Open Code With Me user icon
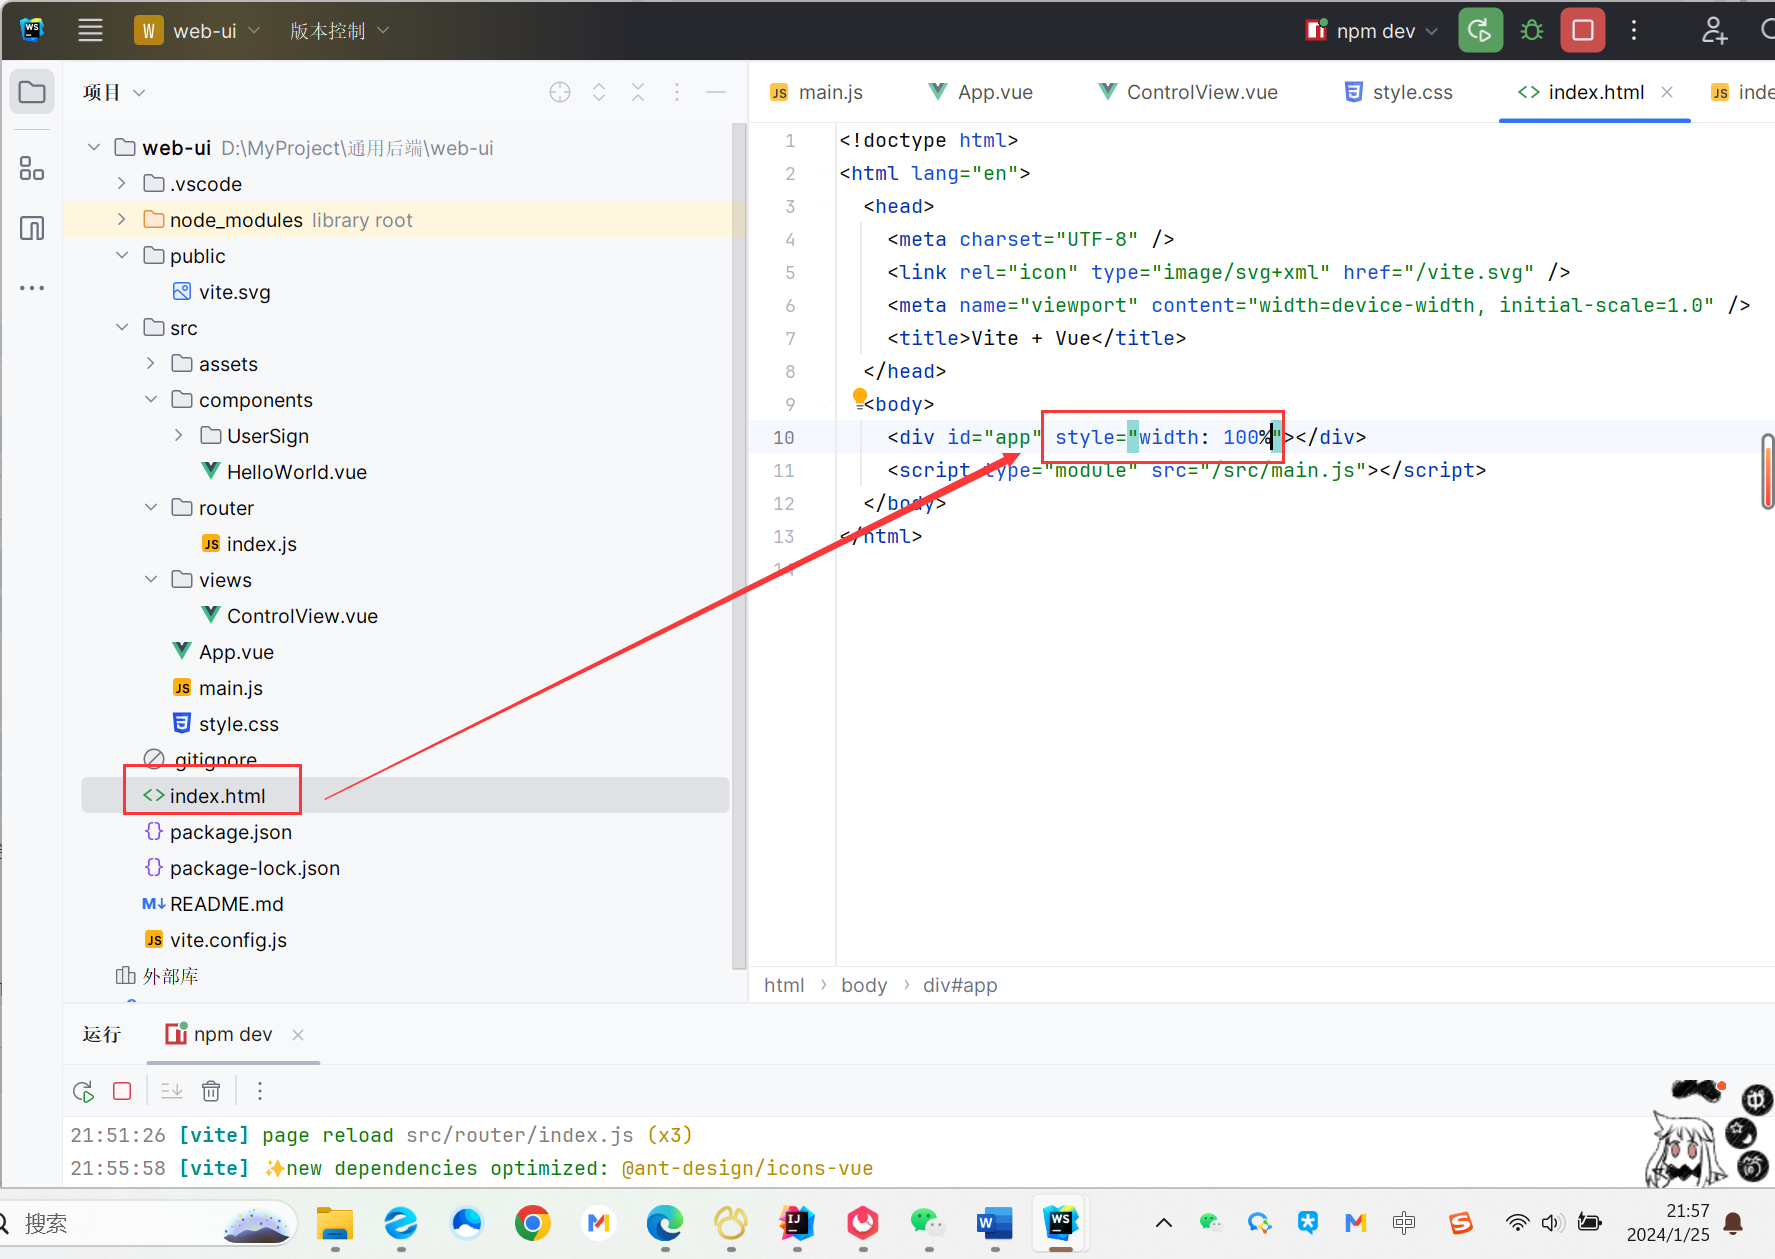 tap(1714, 30)
